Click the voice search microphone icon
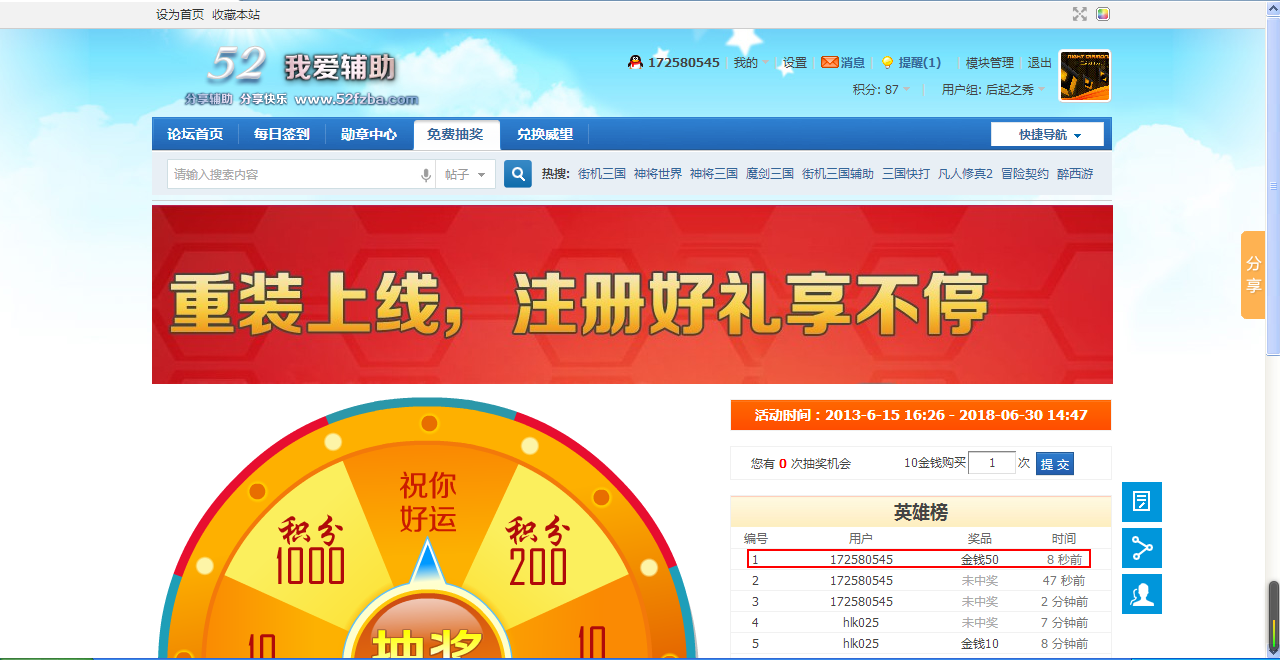This screenshot has height=660, width=1280. coord(426,175)
